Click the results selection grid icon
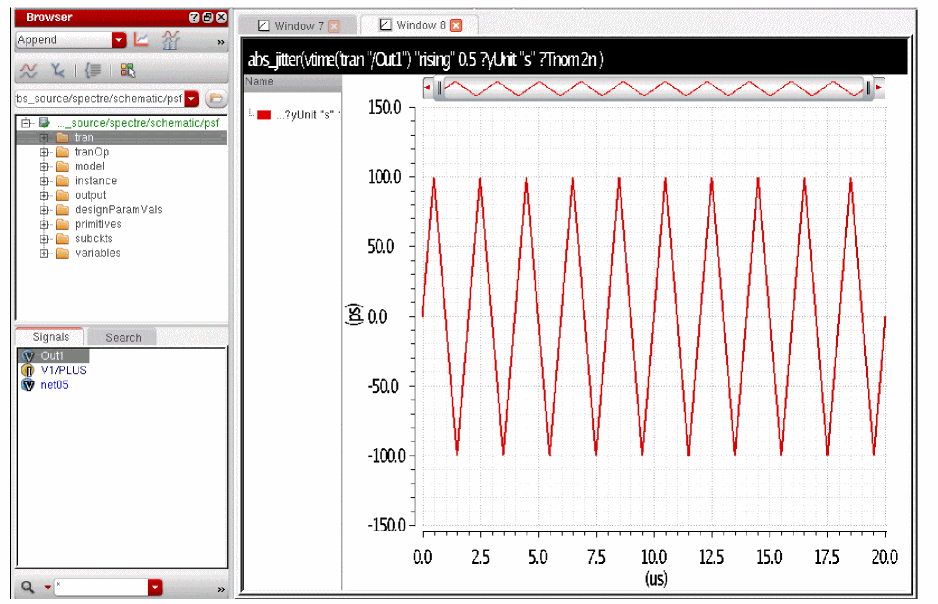The image size is (938, 604). coord(127,70)
